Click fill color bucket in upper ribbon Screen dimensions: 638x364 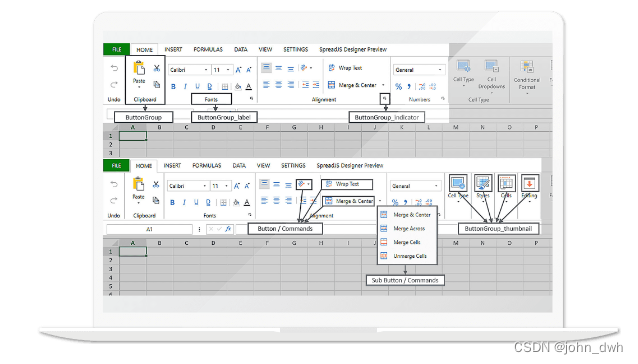point(238,86)
